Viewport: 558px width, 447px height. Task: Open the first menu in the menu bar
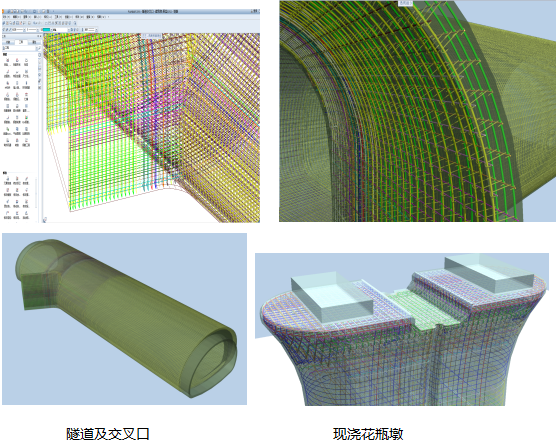click(x=6, y=17)
